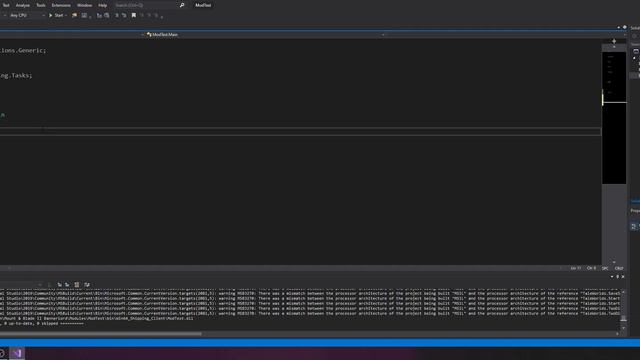This screenshot has height=360, width=640.
Task: Click the editor split handle above scrollbar
Action: pos(614,41)
